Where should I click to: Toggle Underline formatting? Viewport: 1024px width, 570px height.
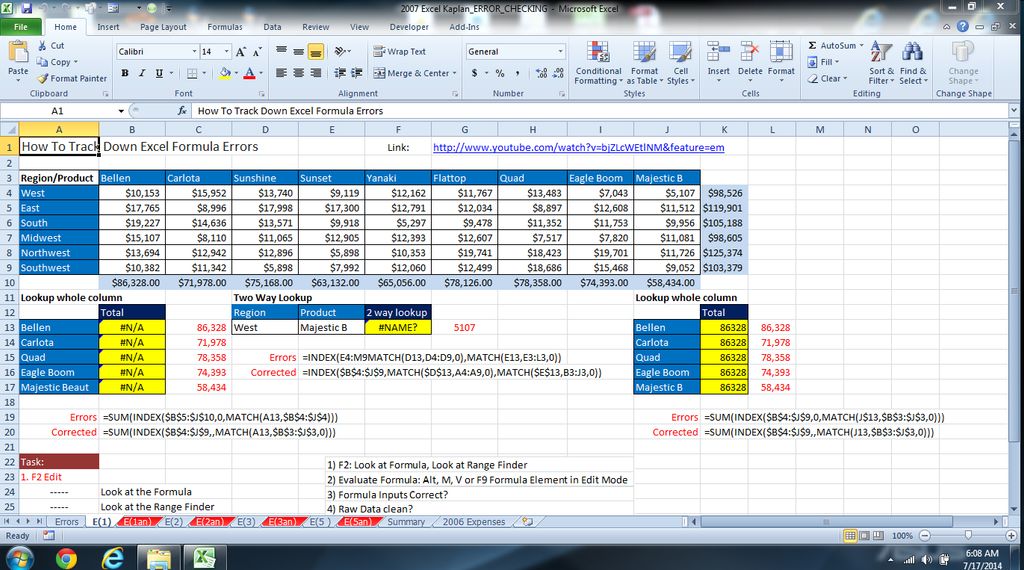159,73
